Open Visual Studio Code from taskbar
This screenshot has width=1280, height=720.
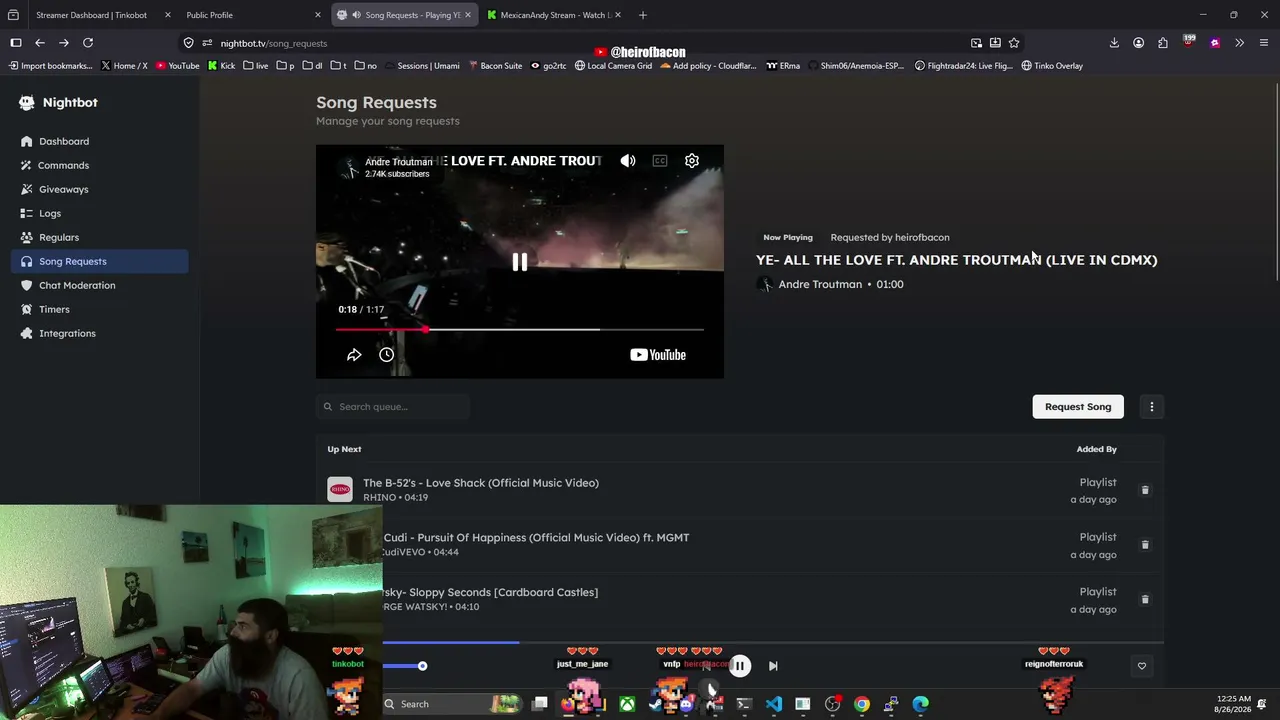point(774,705)
